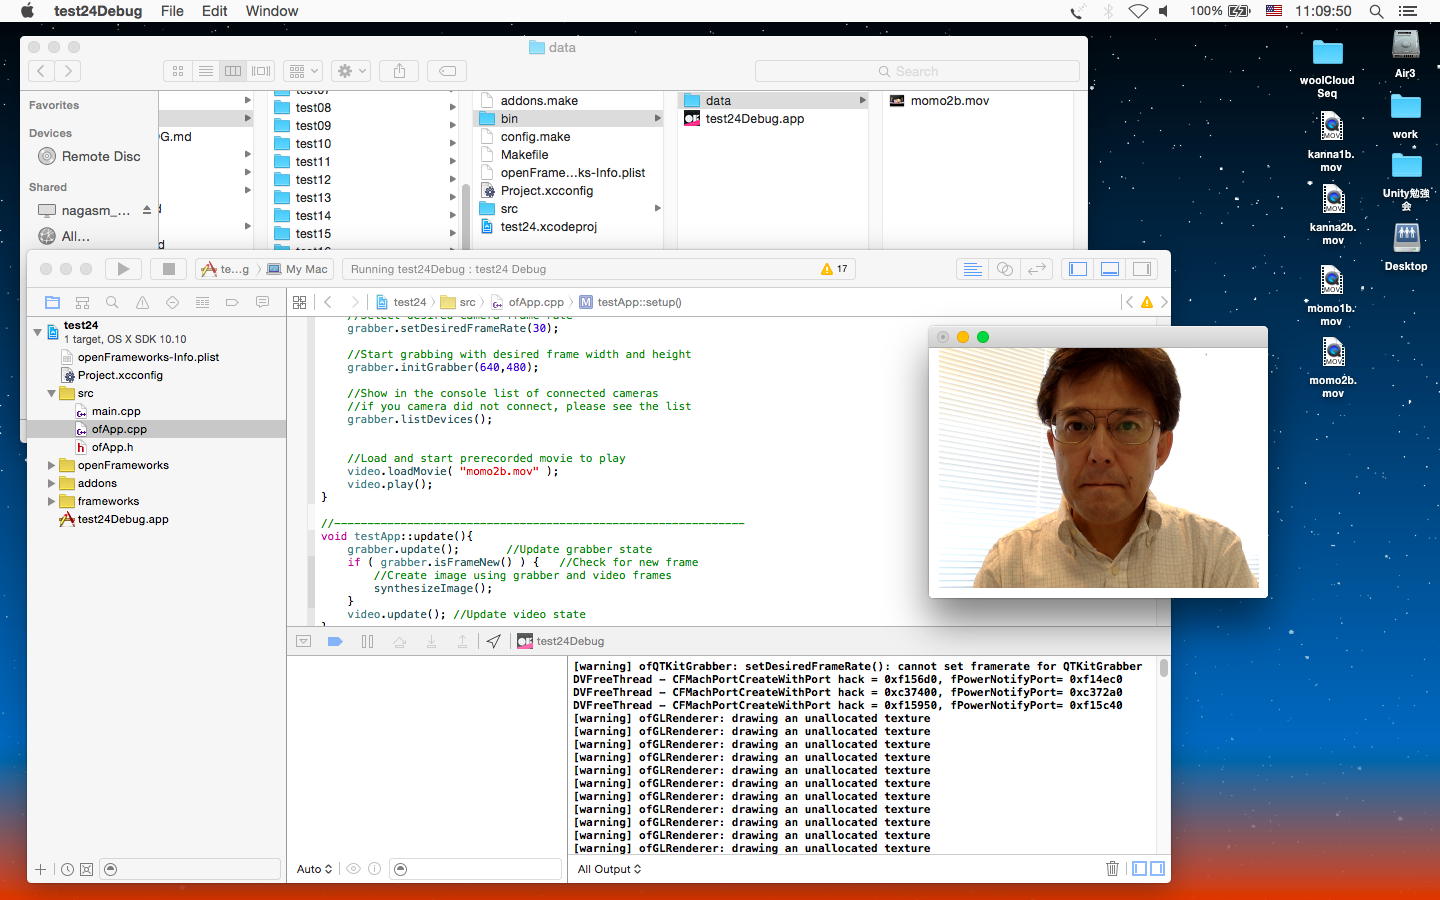Toggle the Debug area visibility in Xcode
The height and width of the screenshot is (900, 1440).
pos(1110,269)
